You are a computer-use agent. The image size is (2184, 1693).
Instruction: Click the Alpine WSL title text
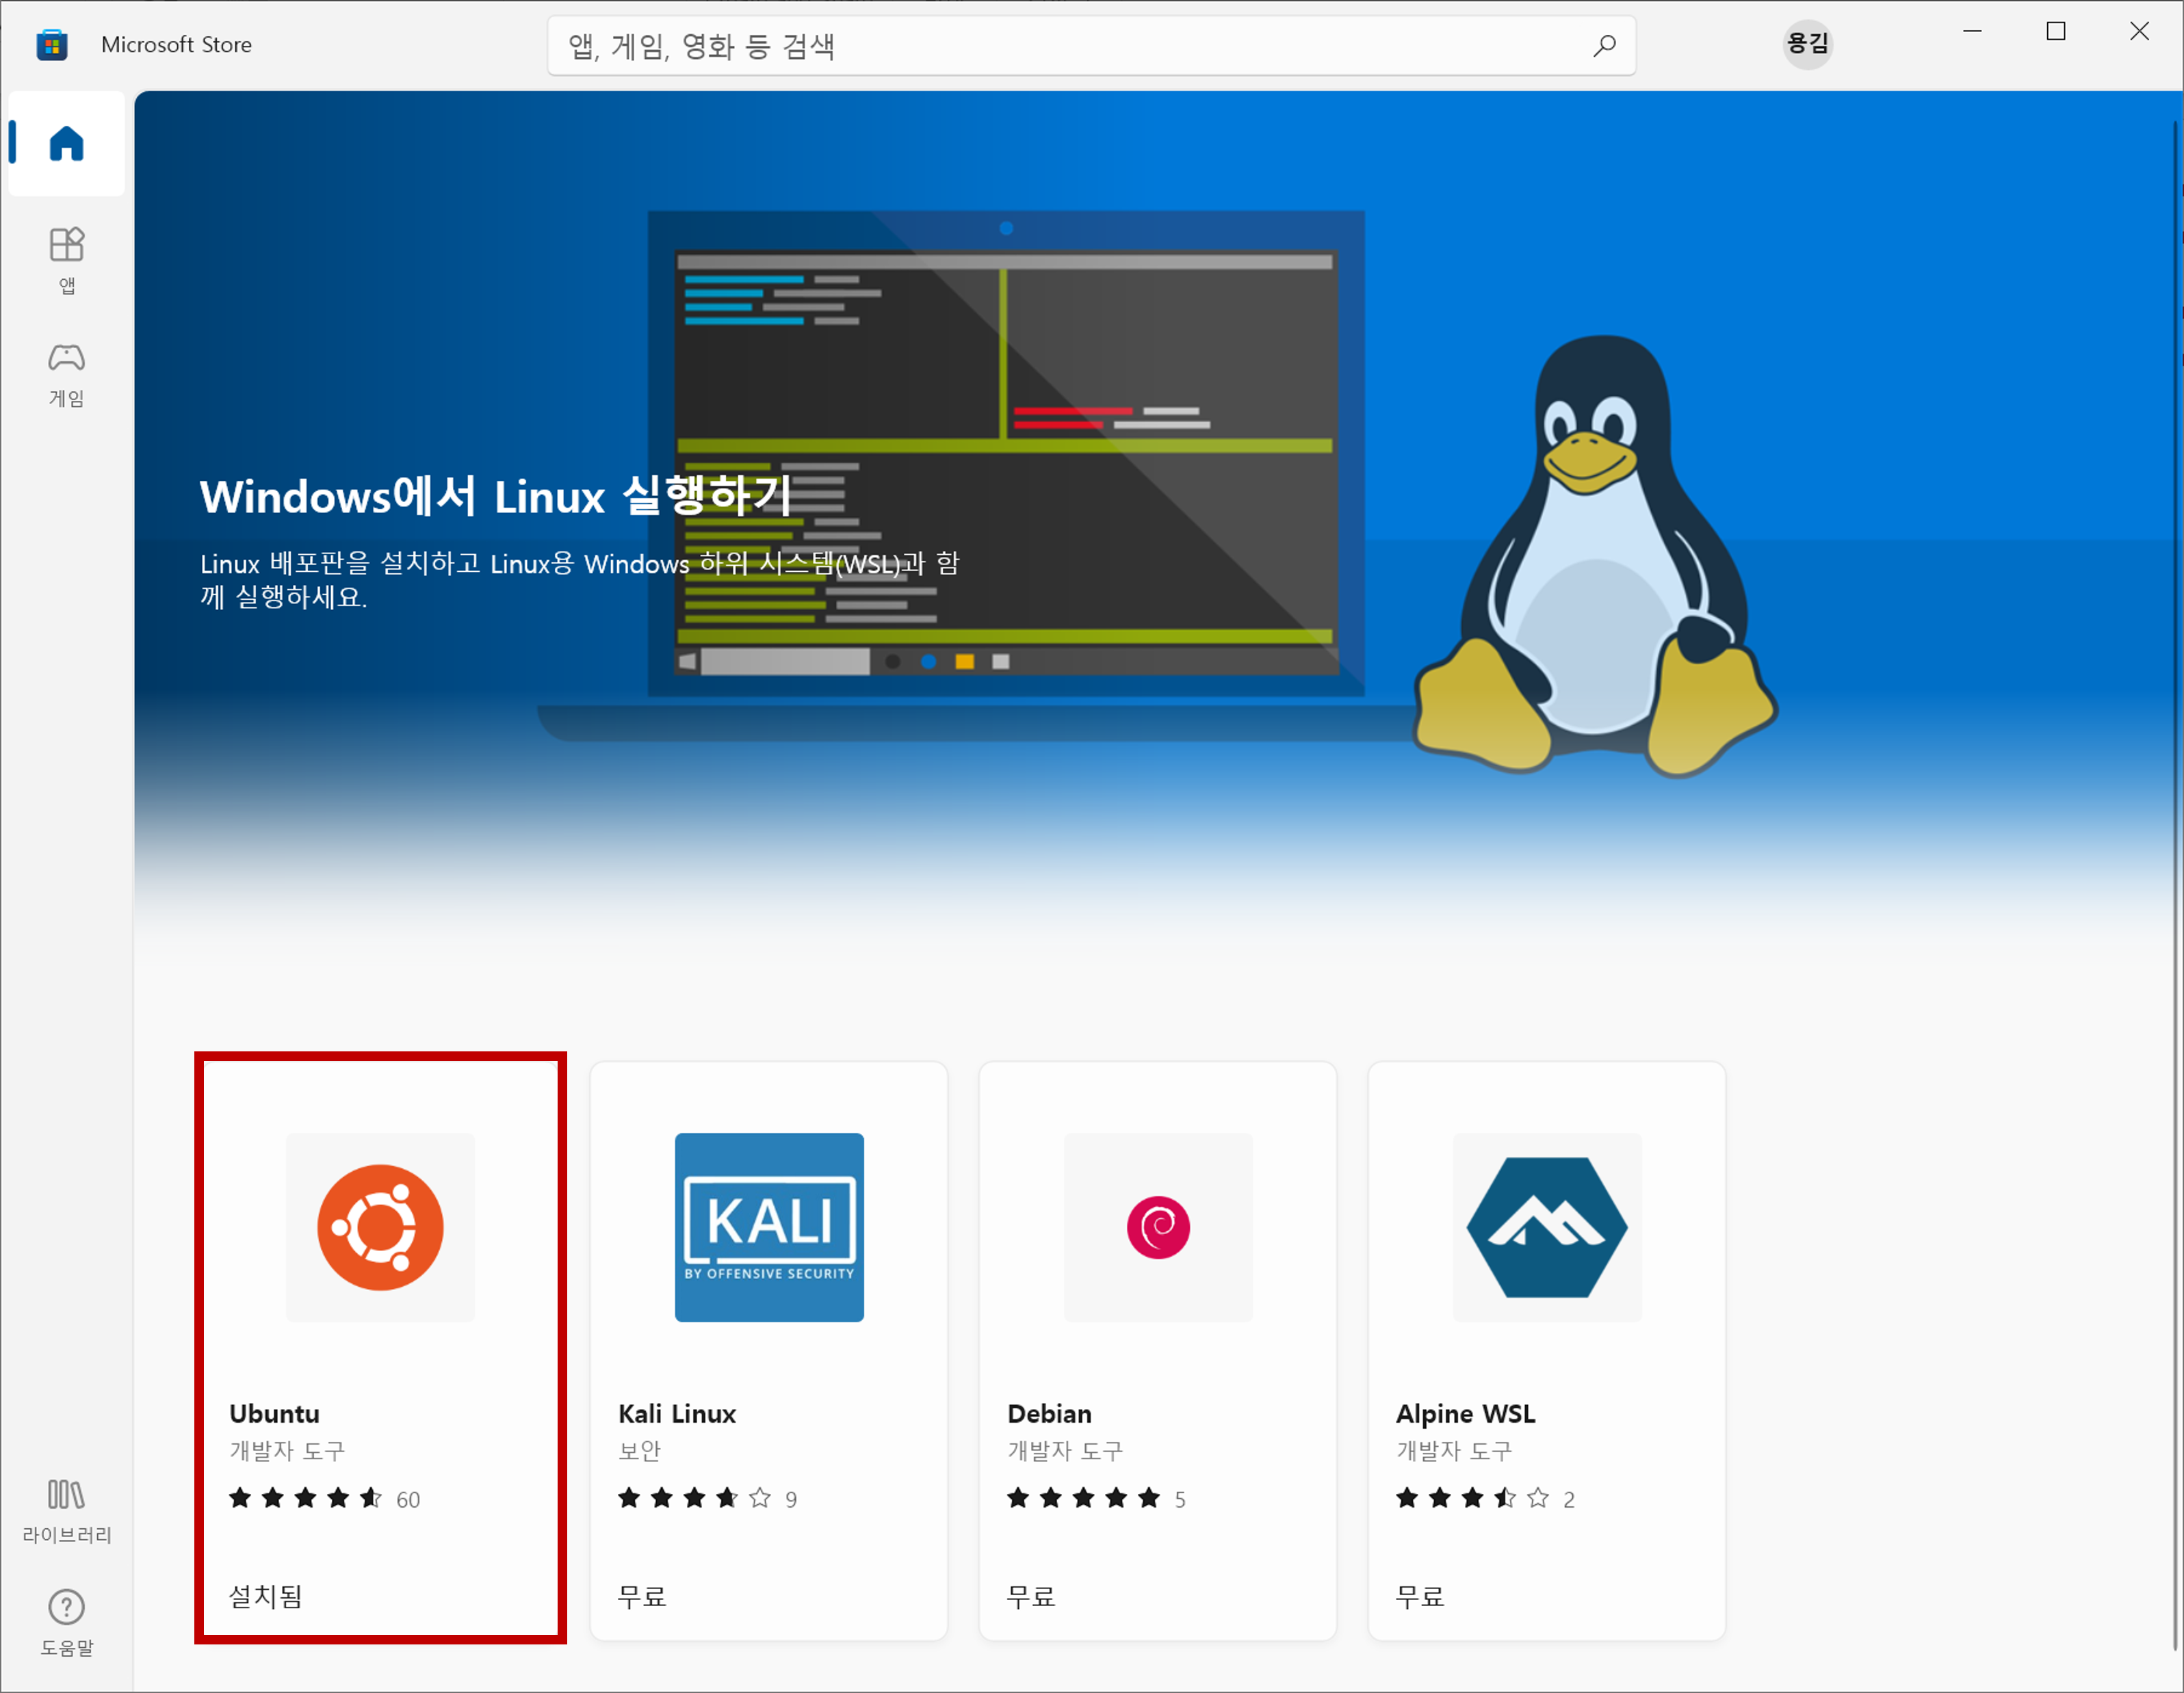pos(1465,1413)
